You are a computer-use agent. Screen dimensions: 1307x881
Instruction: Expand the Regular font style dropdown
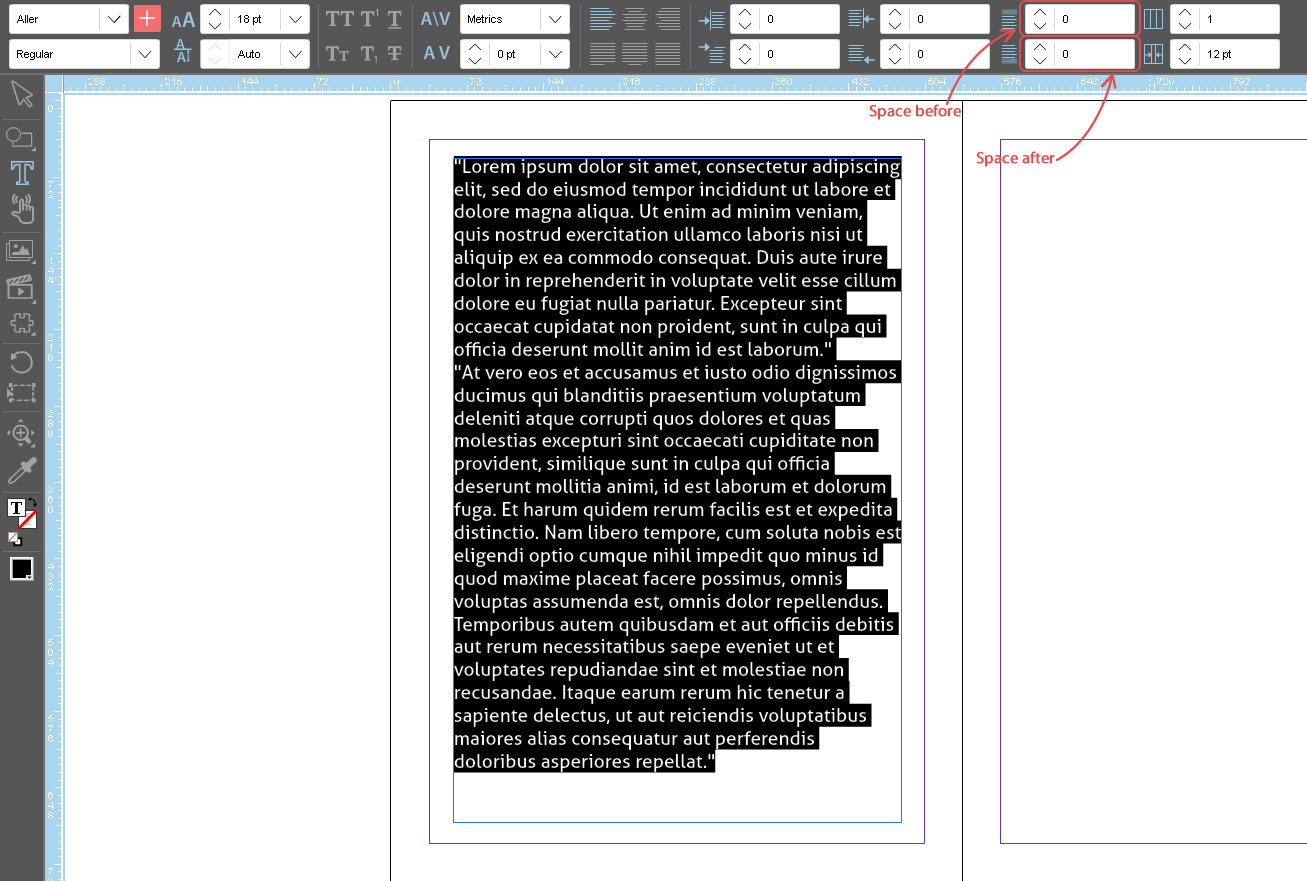(x=146, y=54)
